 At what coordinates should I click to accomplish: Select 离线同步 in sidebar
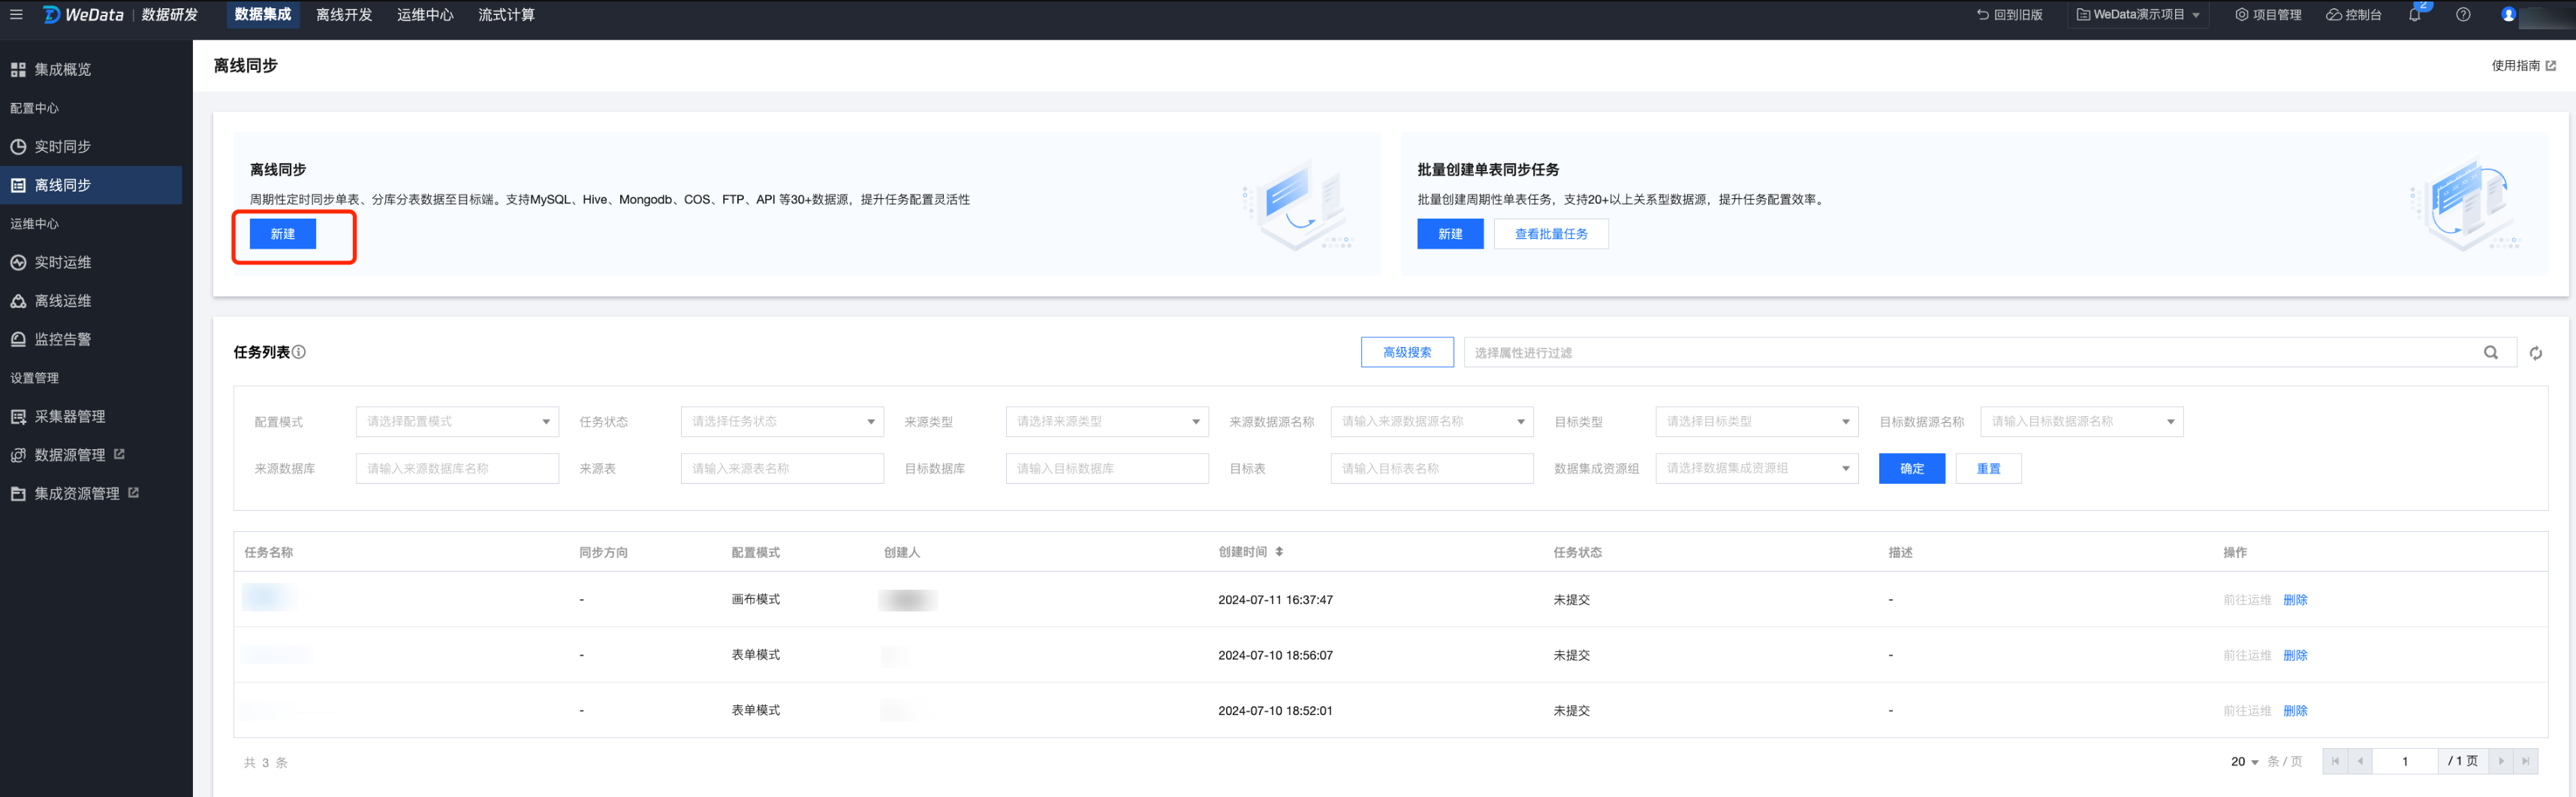tap(91, 185)
